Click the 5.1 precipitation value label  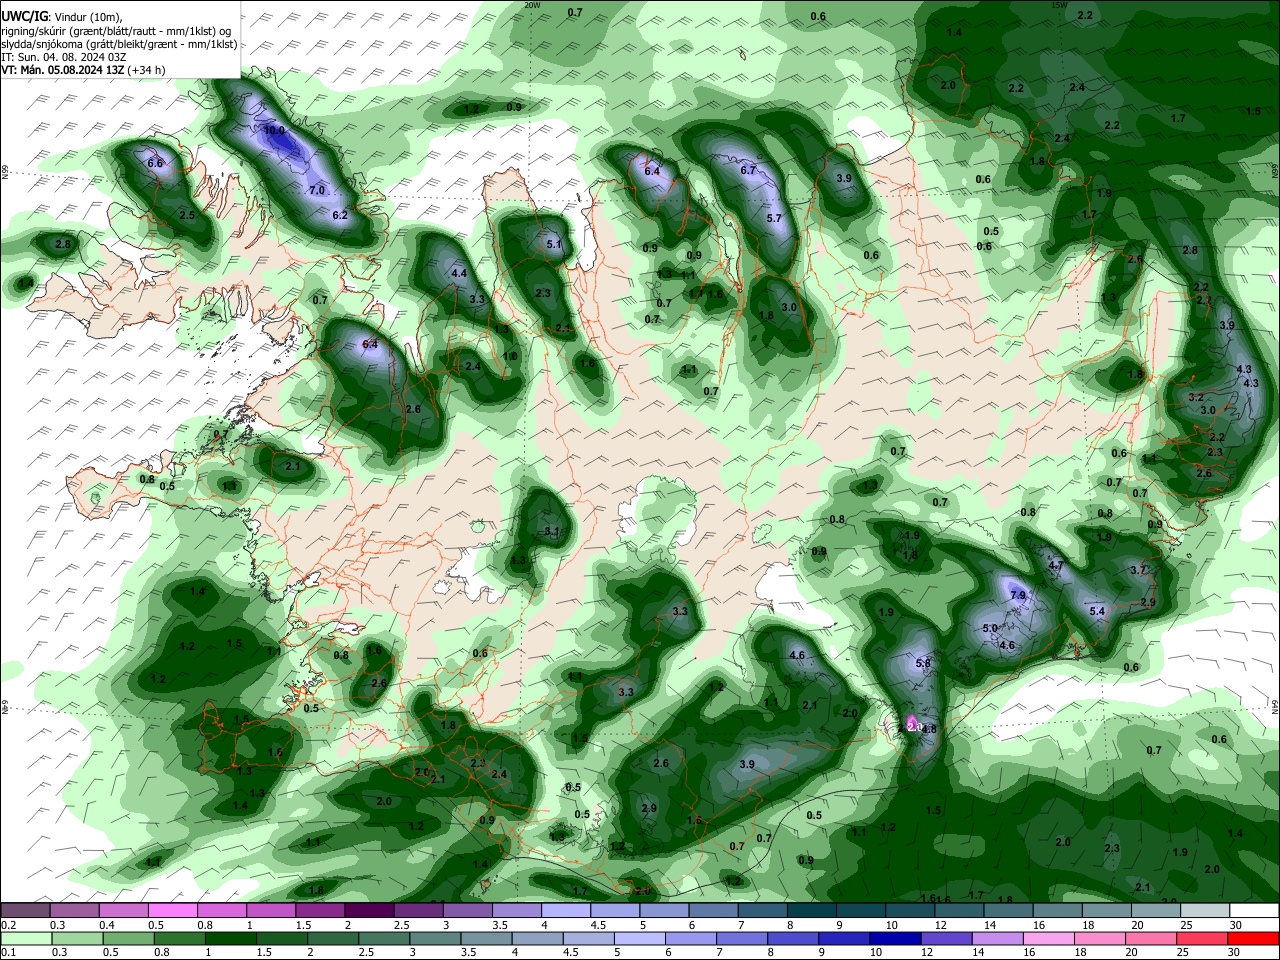click(x=554, y=244)
